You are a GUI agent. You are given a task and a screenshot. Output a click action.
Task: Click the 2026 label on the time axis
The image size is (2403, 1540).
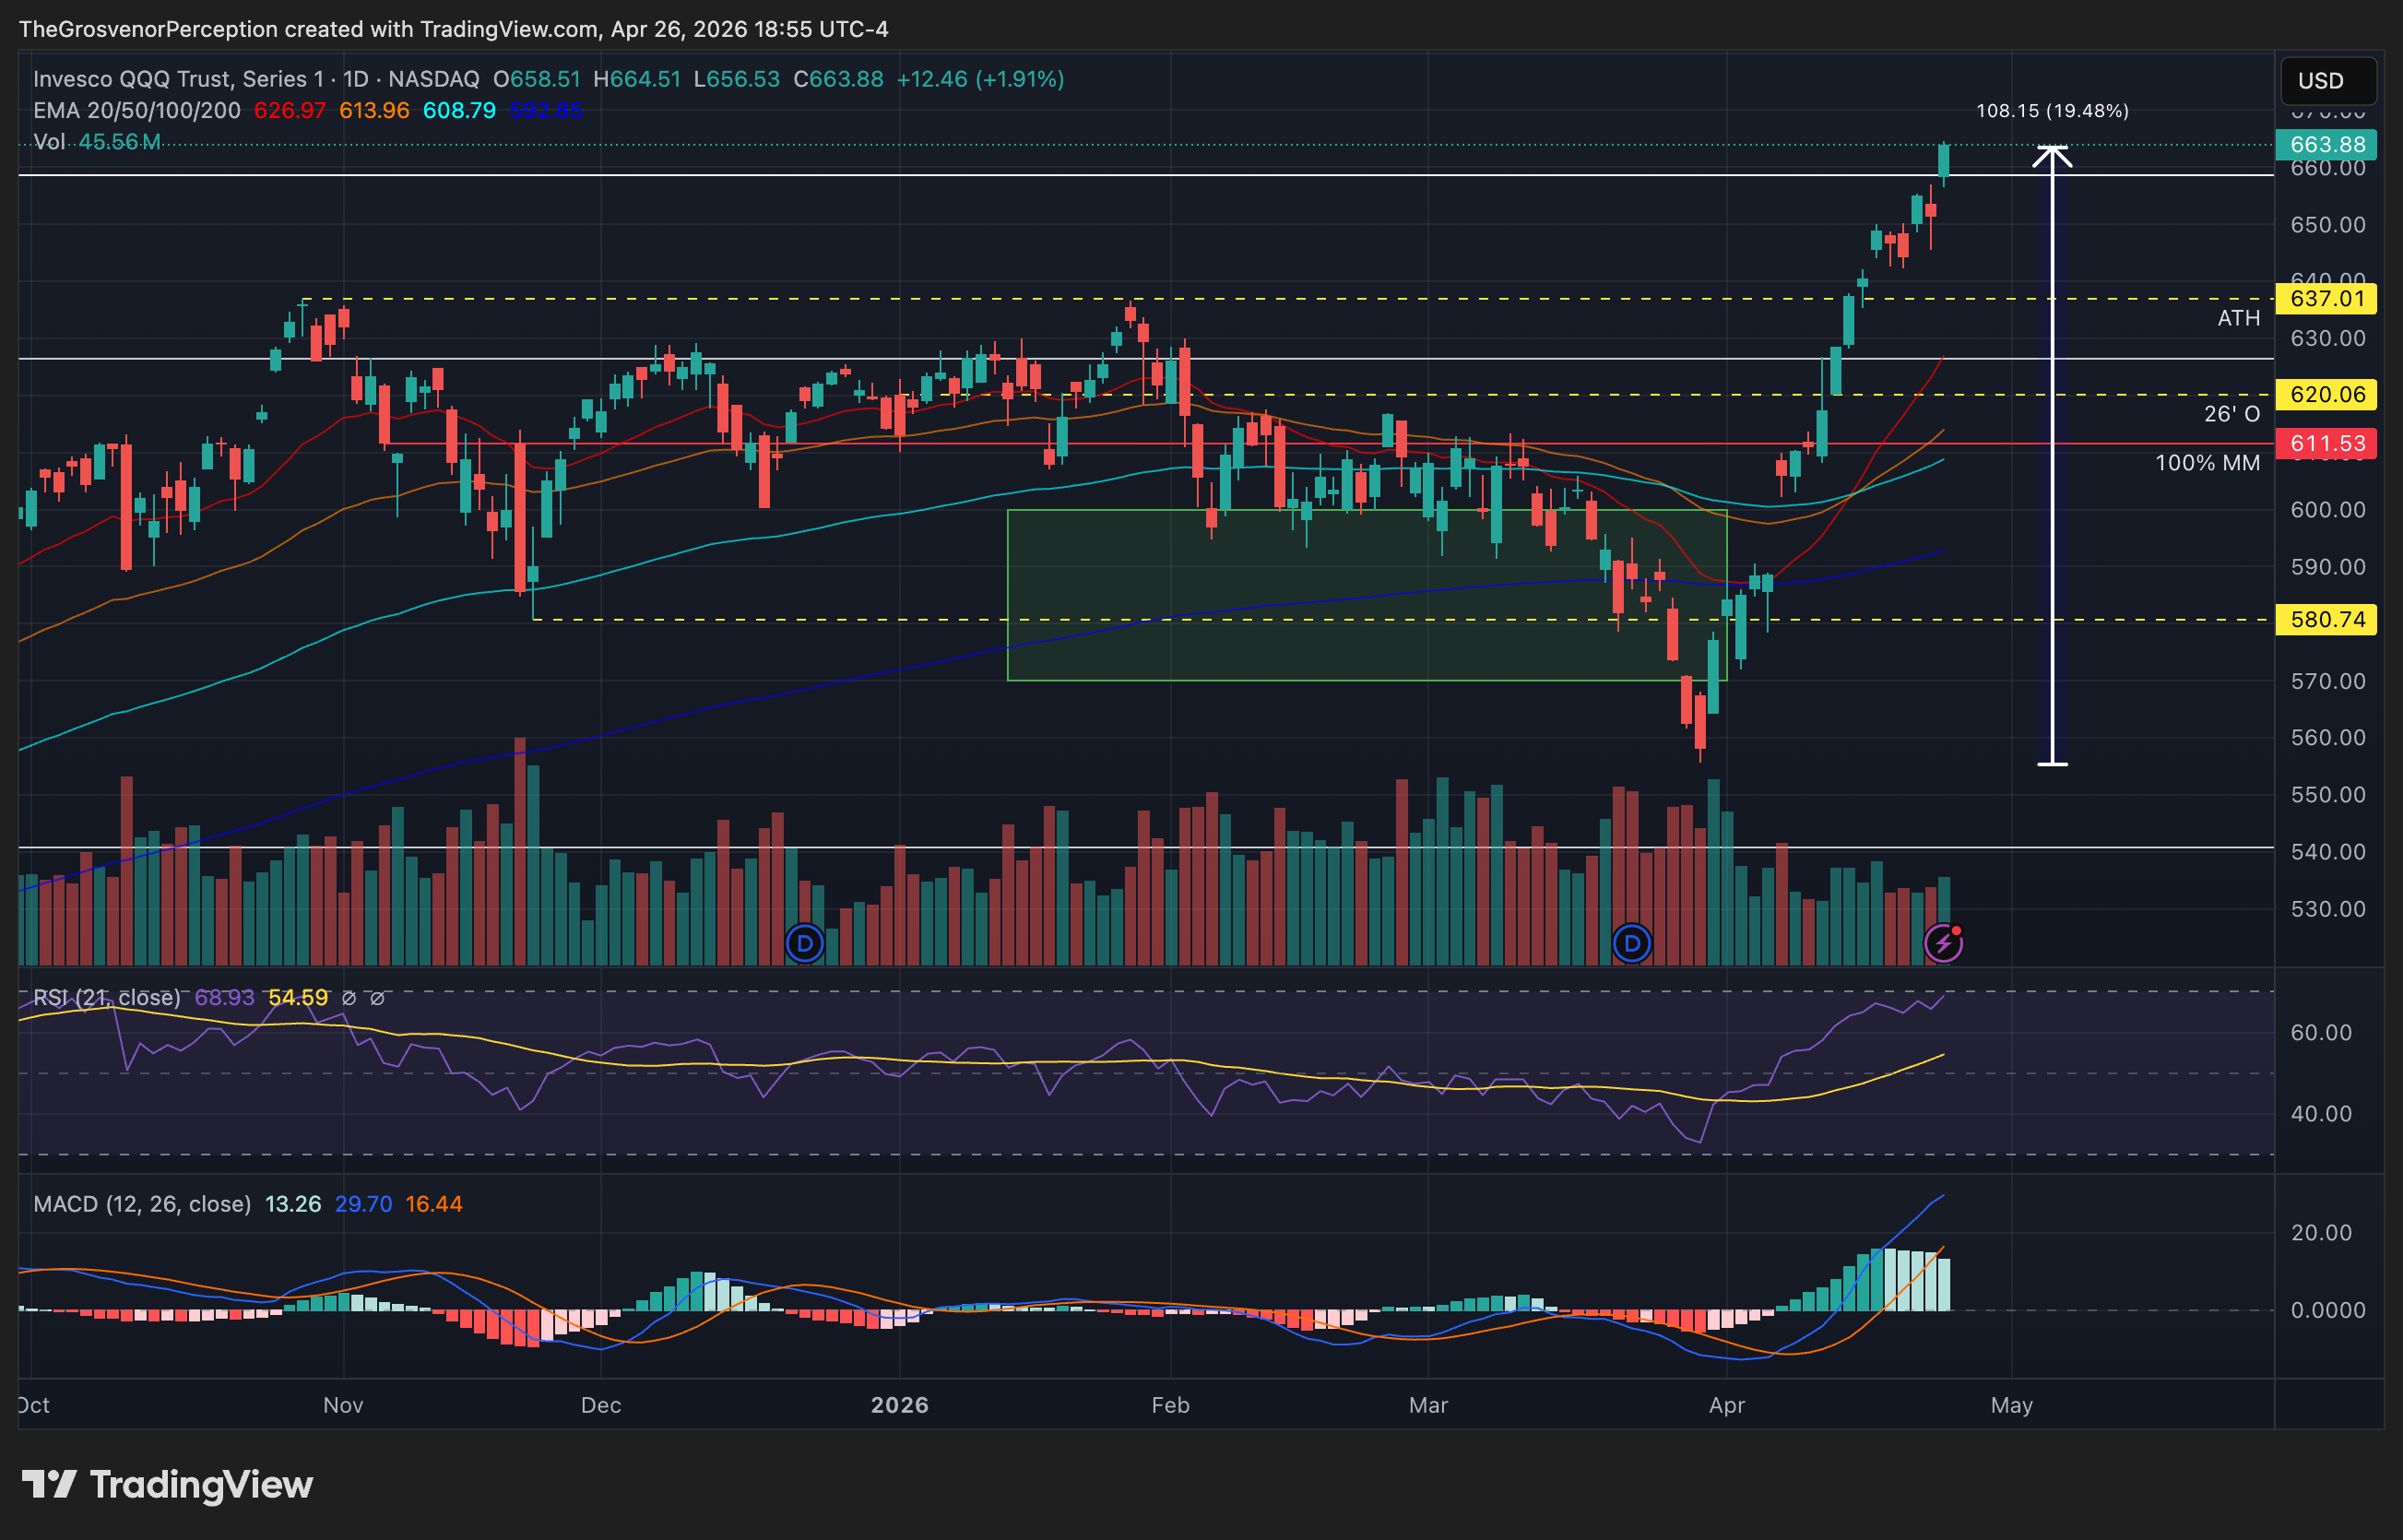point(899,1405)
